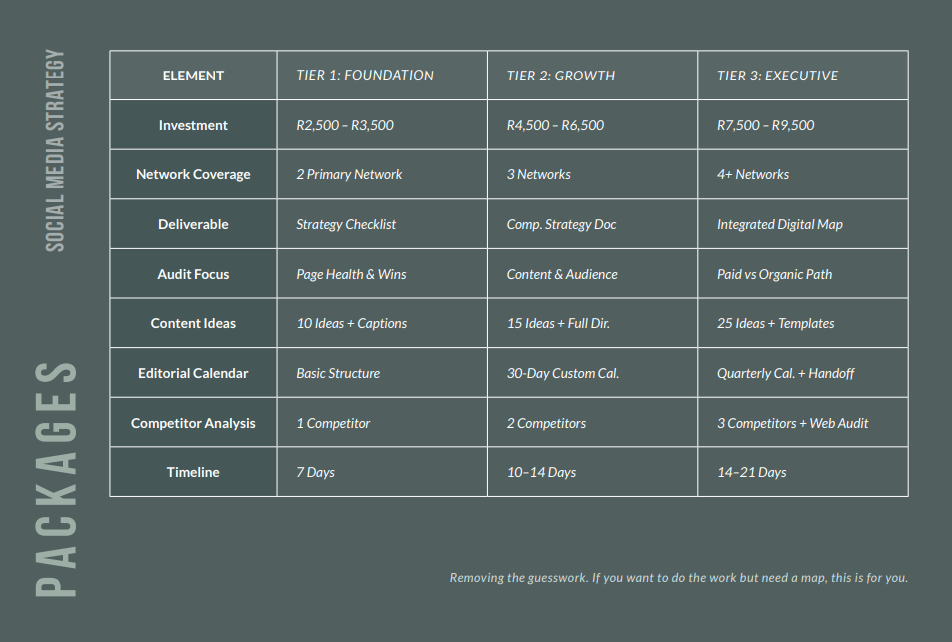Click the 30-Day Custom Cal. cell
952x642 pixels.
563,374
